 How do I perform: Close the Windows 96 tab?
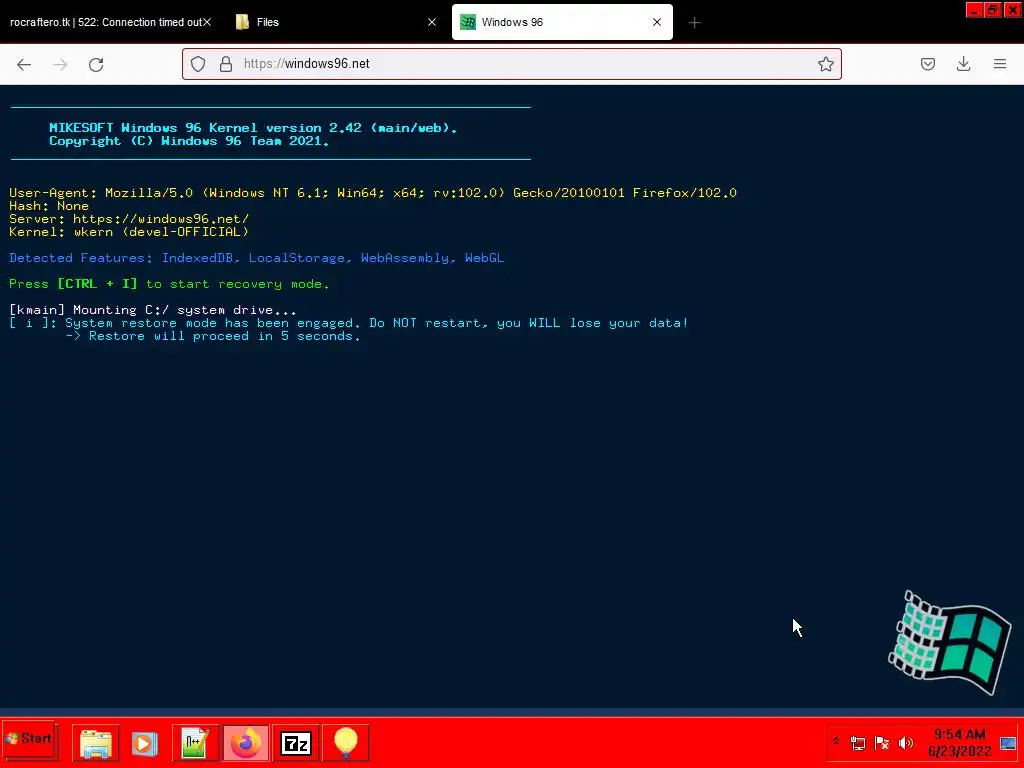tap(657, 22)
